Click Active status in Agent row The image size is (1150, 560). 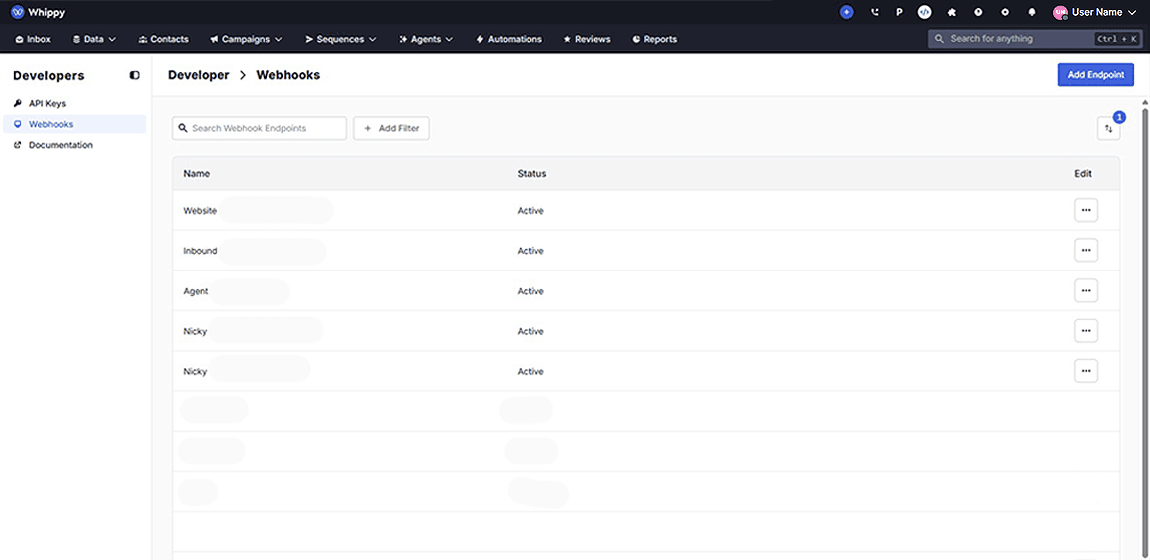(x=530, y=292)
